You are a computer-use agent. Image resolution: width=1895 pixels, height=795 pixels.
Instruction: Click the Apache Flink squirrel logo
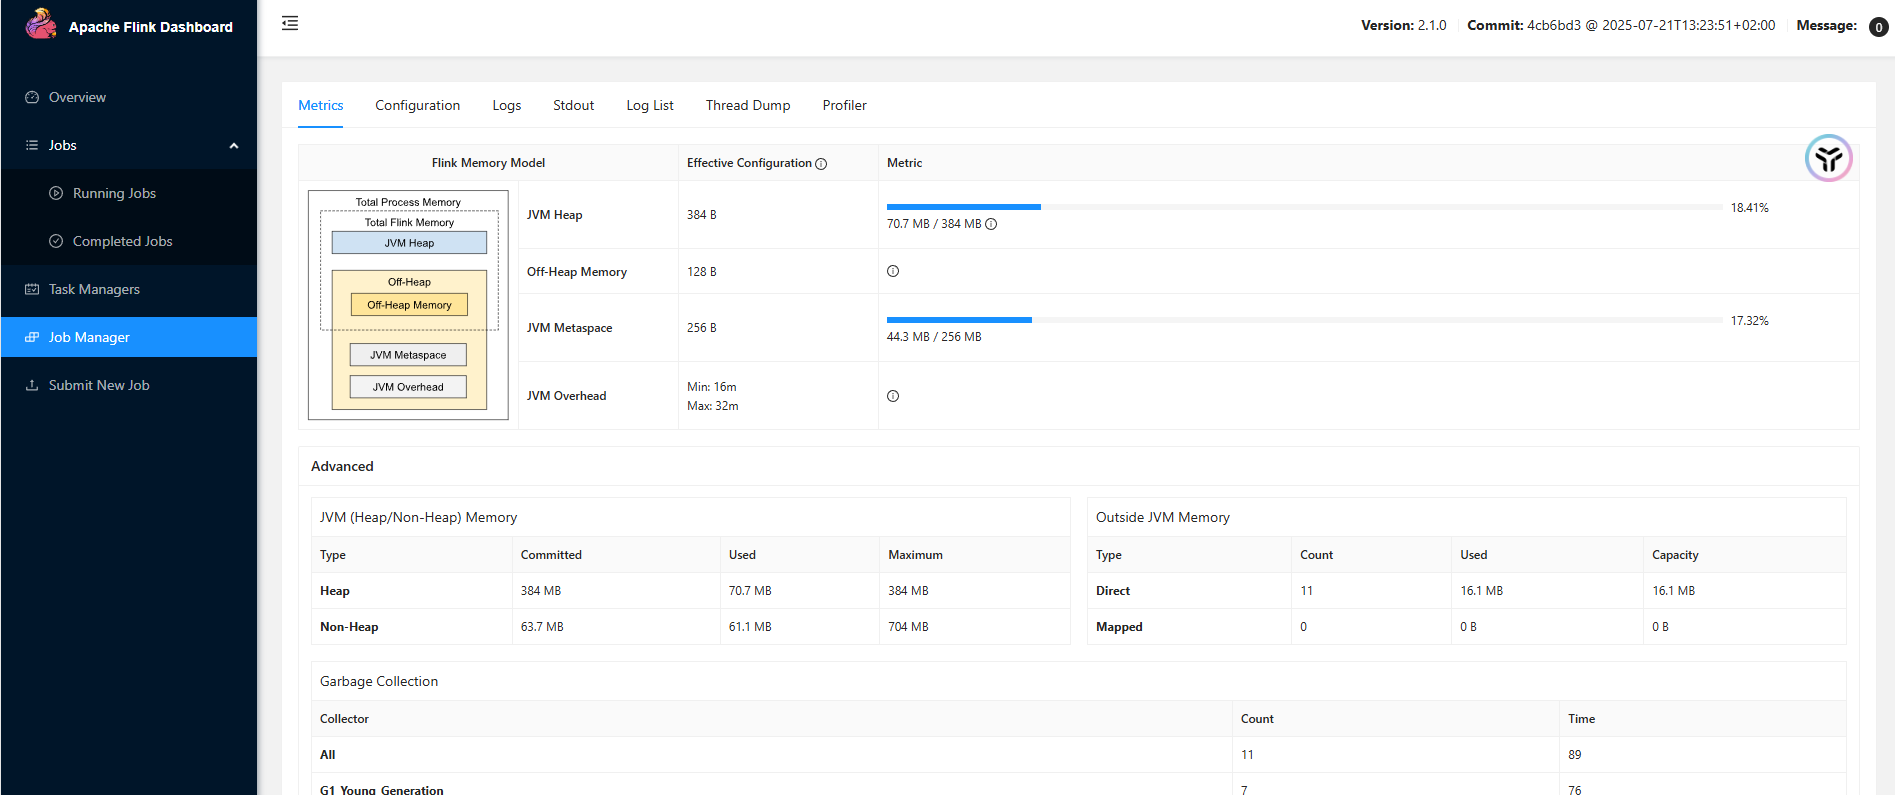[x=41, y=24]
